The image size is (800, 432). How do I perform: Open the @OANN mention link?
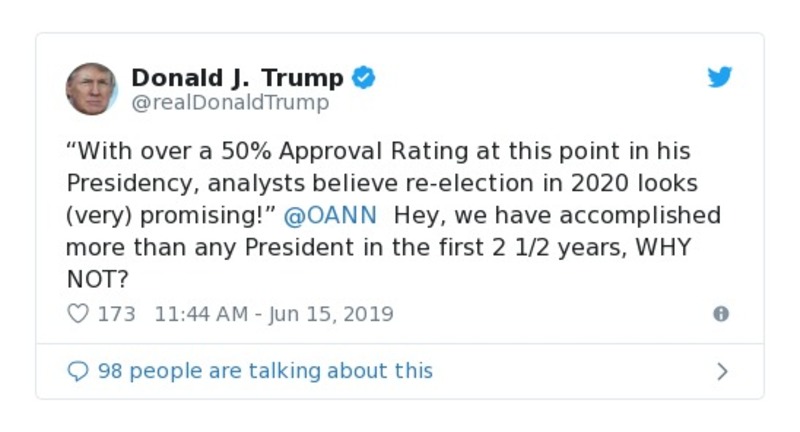[x=331, y=215]
